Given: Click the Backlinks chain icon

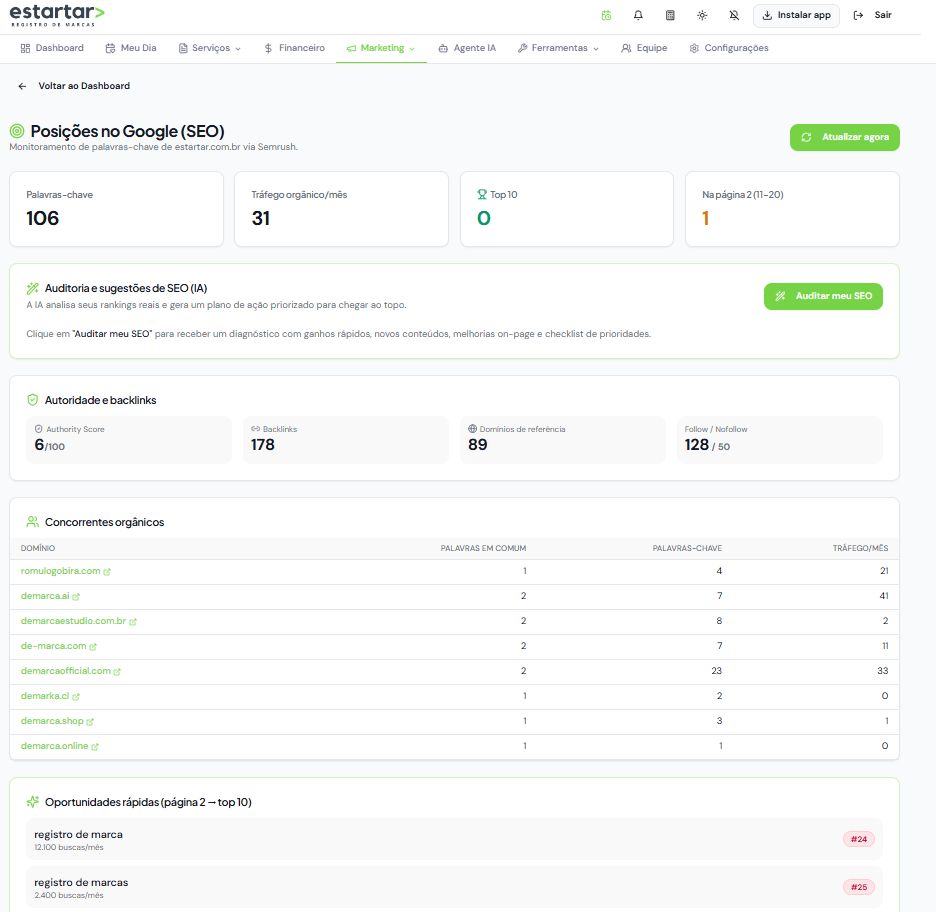Looking at the screenshot, I should [x=255, y=429].
